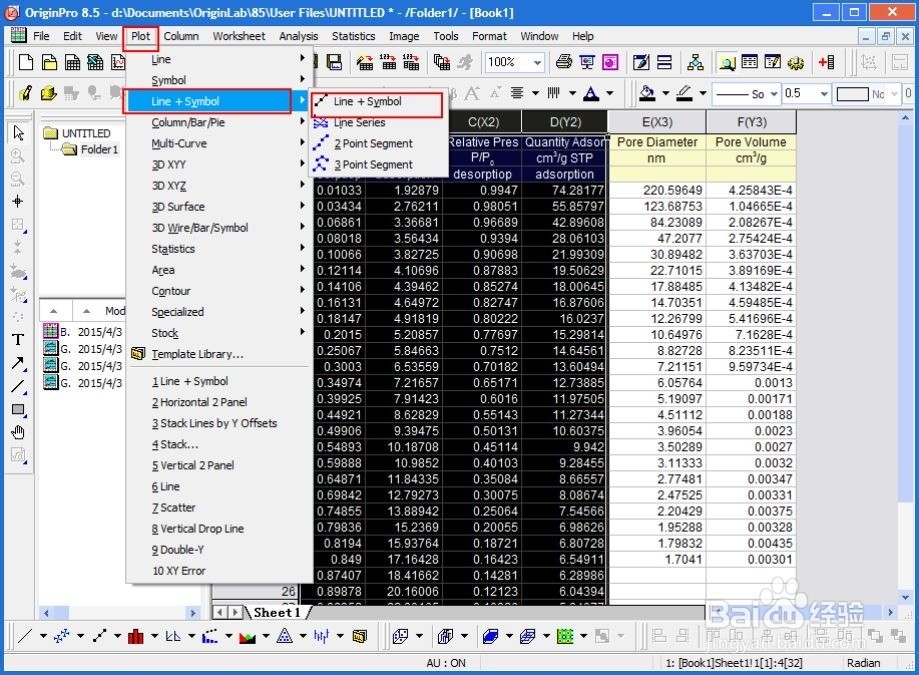The width and height of the screenshot is (919, 675).
Task: Select the Rectangle tool
Action: (x=18, y=410)
